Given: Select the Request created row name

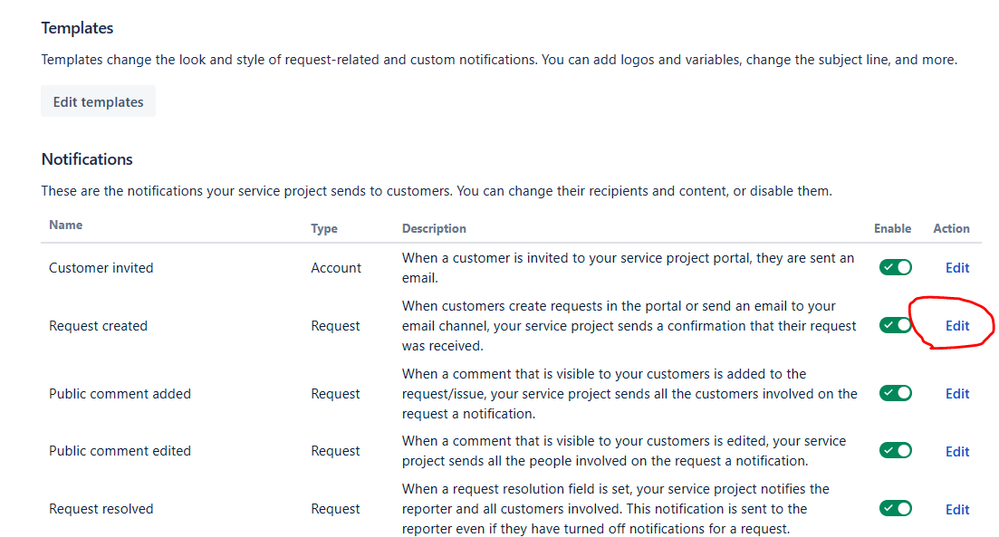Looking at the screenshot, I should click(x=98, y=326).
